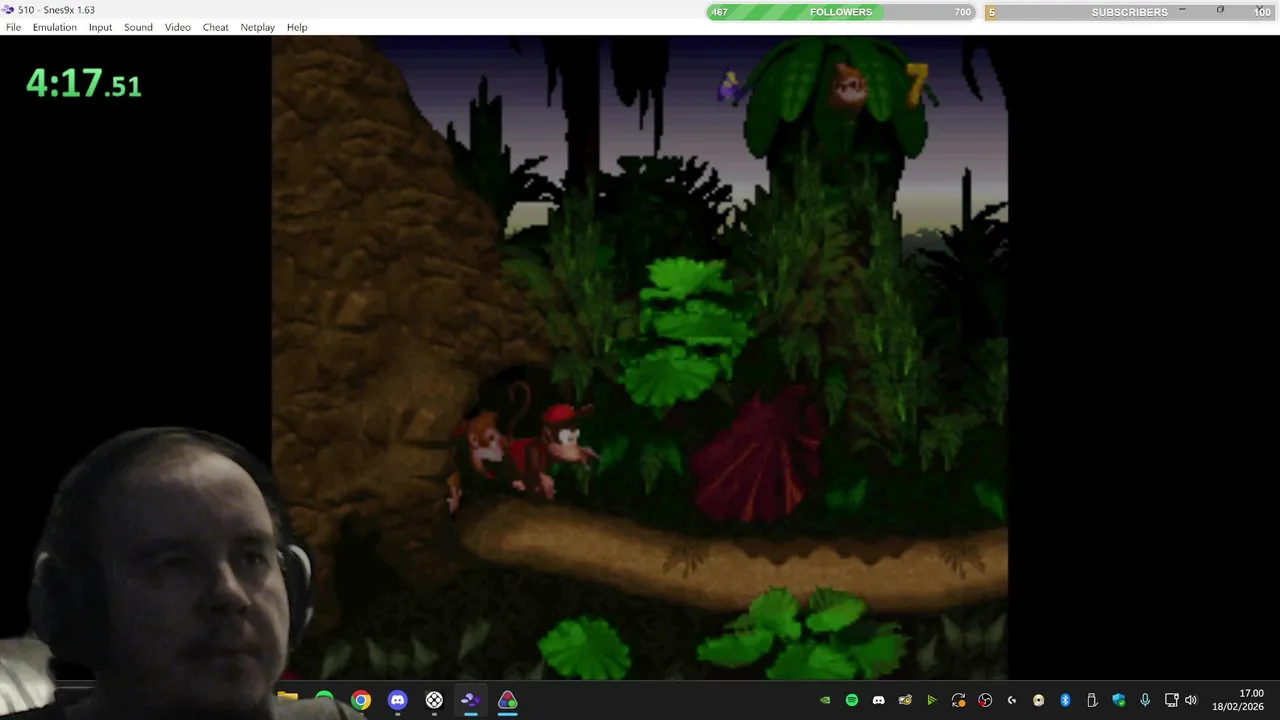Open Discord from the taskbar

pyautogui.click(x=397, y=700)
